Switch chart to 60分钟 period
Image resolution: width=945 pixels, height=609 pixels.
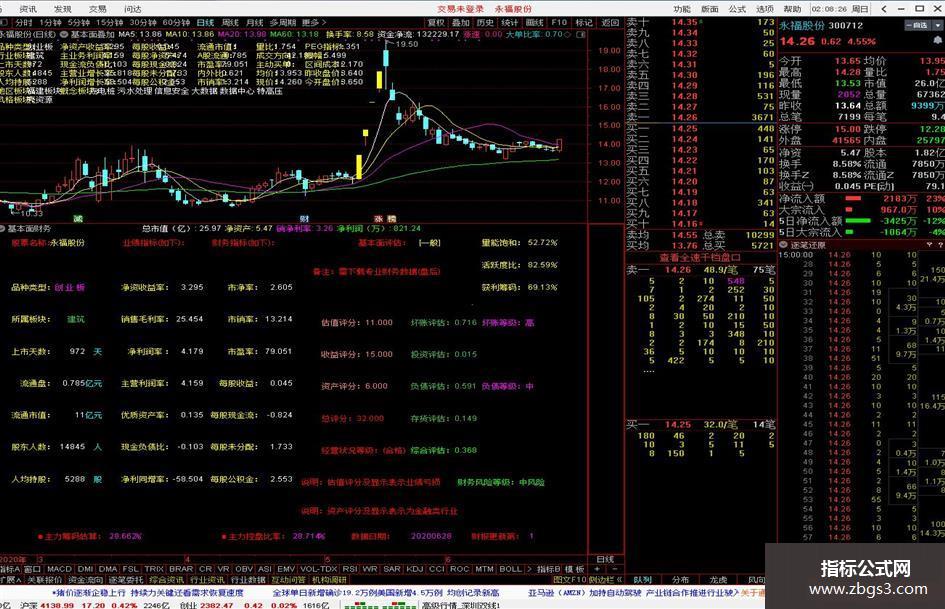(x=176, y=22)
